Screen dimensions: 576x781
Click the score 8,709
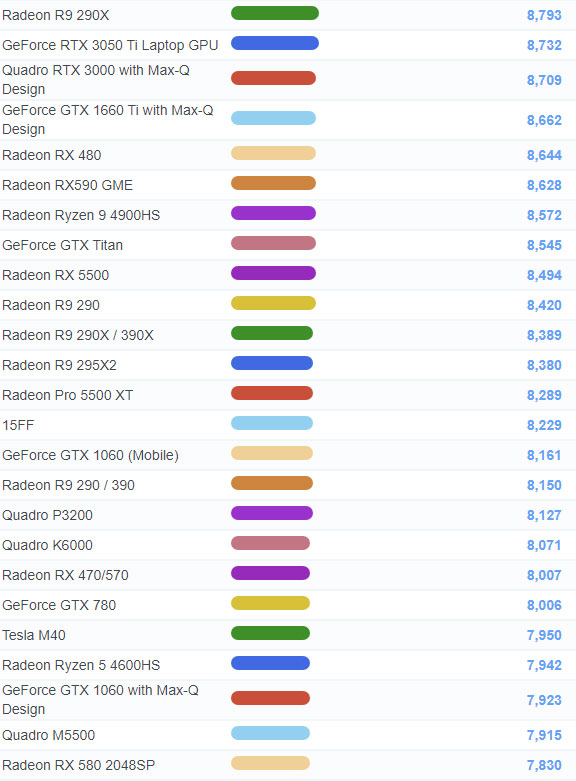click(544, 80)
